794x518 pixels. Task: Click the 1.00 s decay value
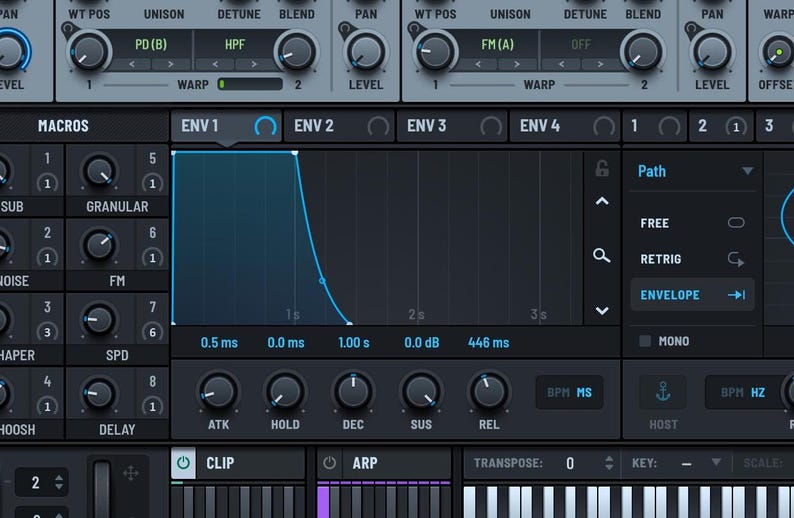click(353, 343)
